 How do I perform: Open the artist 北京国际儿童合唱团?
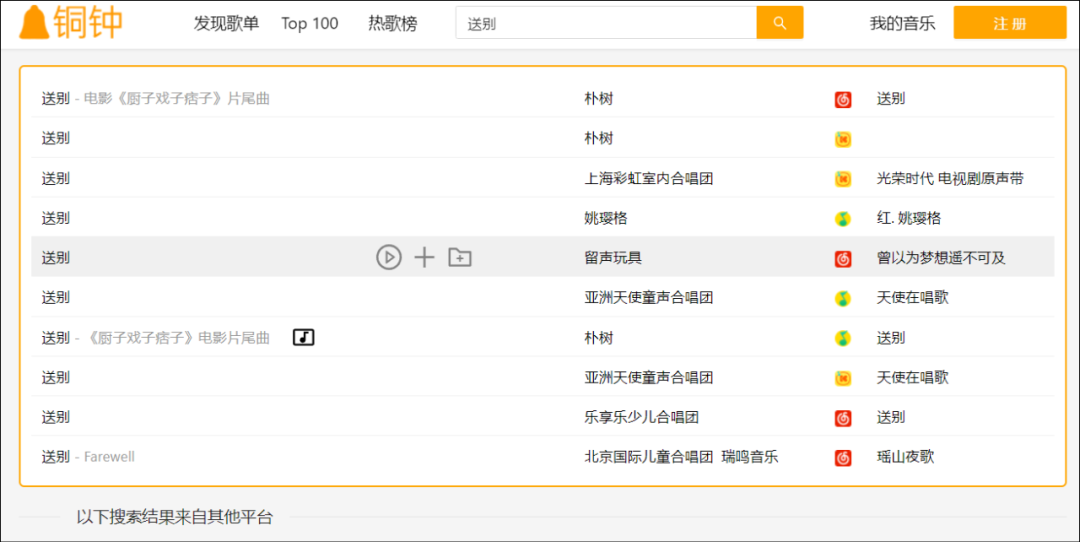648,457
